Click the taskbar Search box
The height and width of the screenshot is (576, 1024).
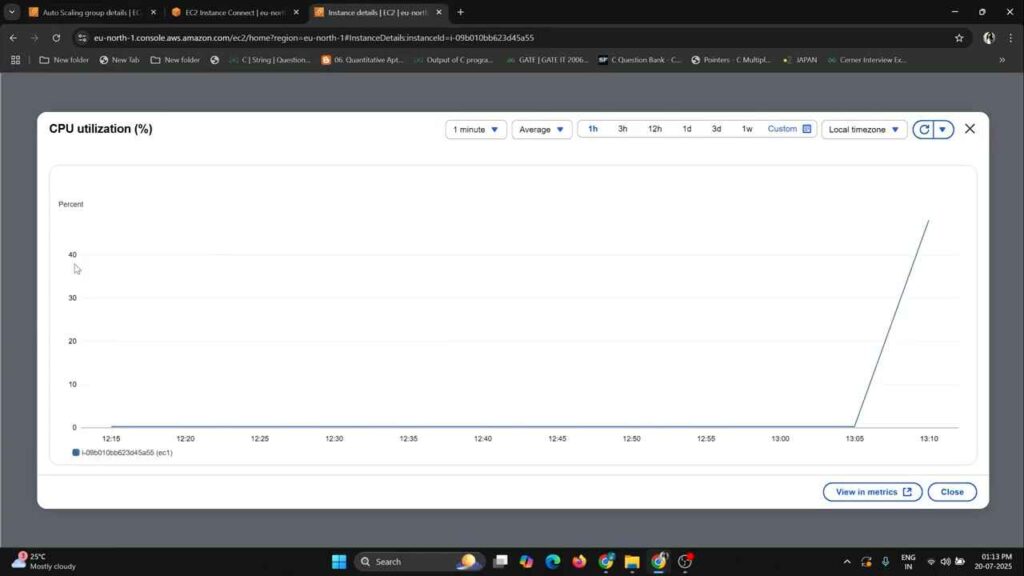coord(418,562)
